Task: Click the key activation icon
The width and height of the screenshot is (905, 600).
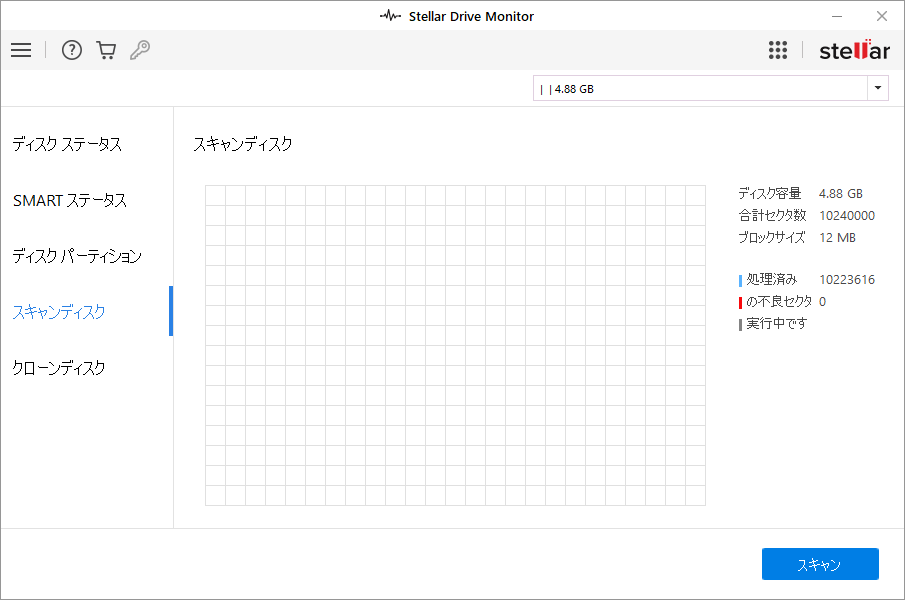Action: point(140,50)
